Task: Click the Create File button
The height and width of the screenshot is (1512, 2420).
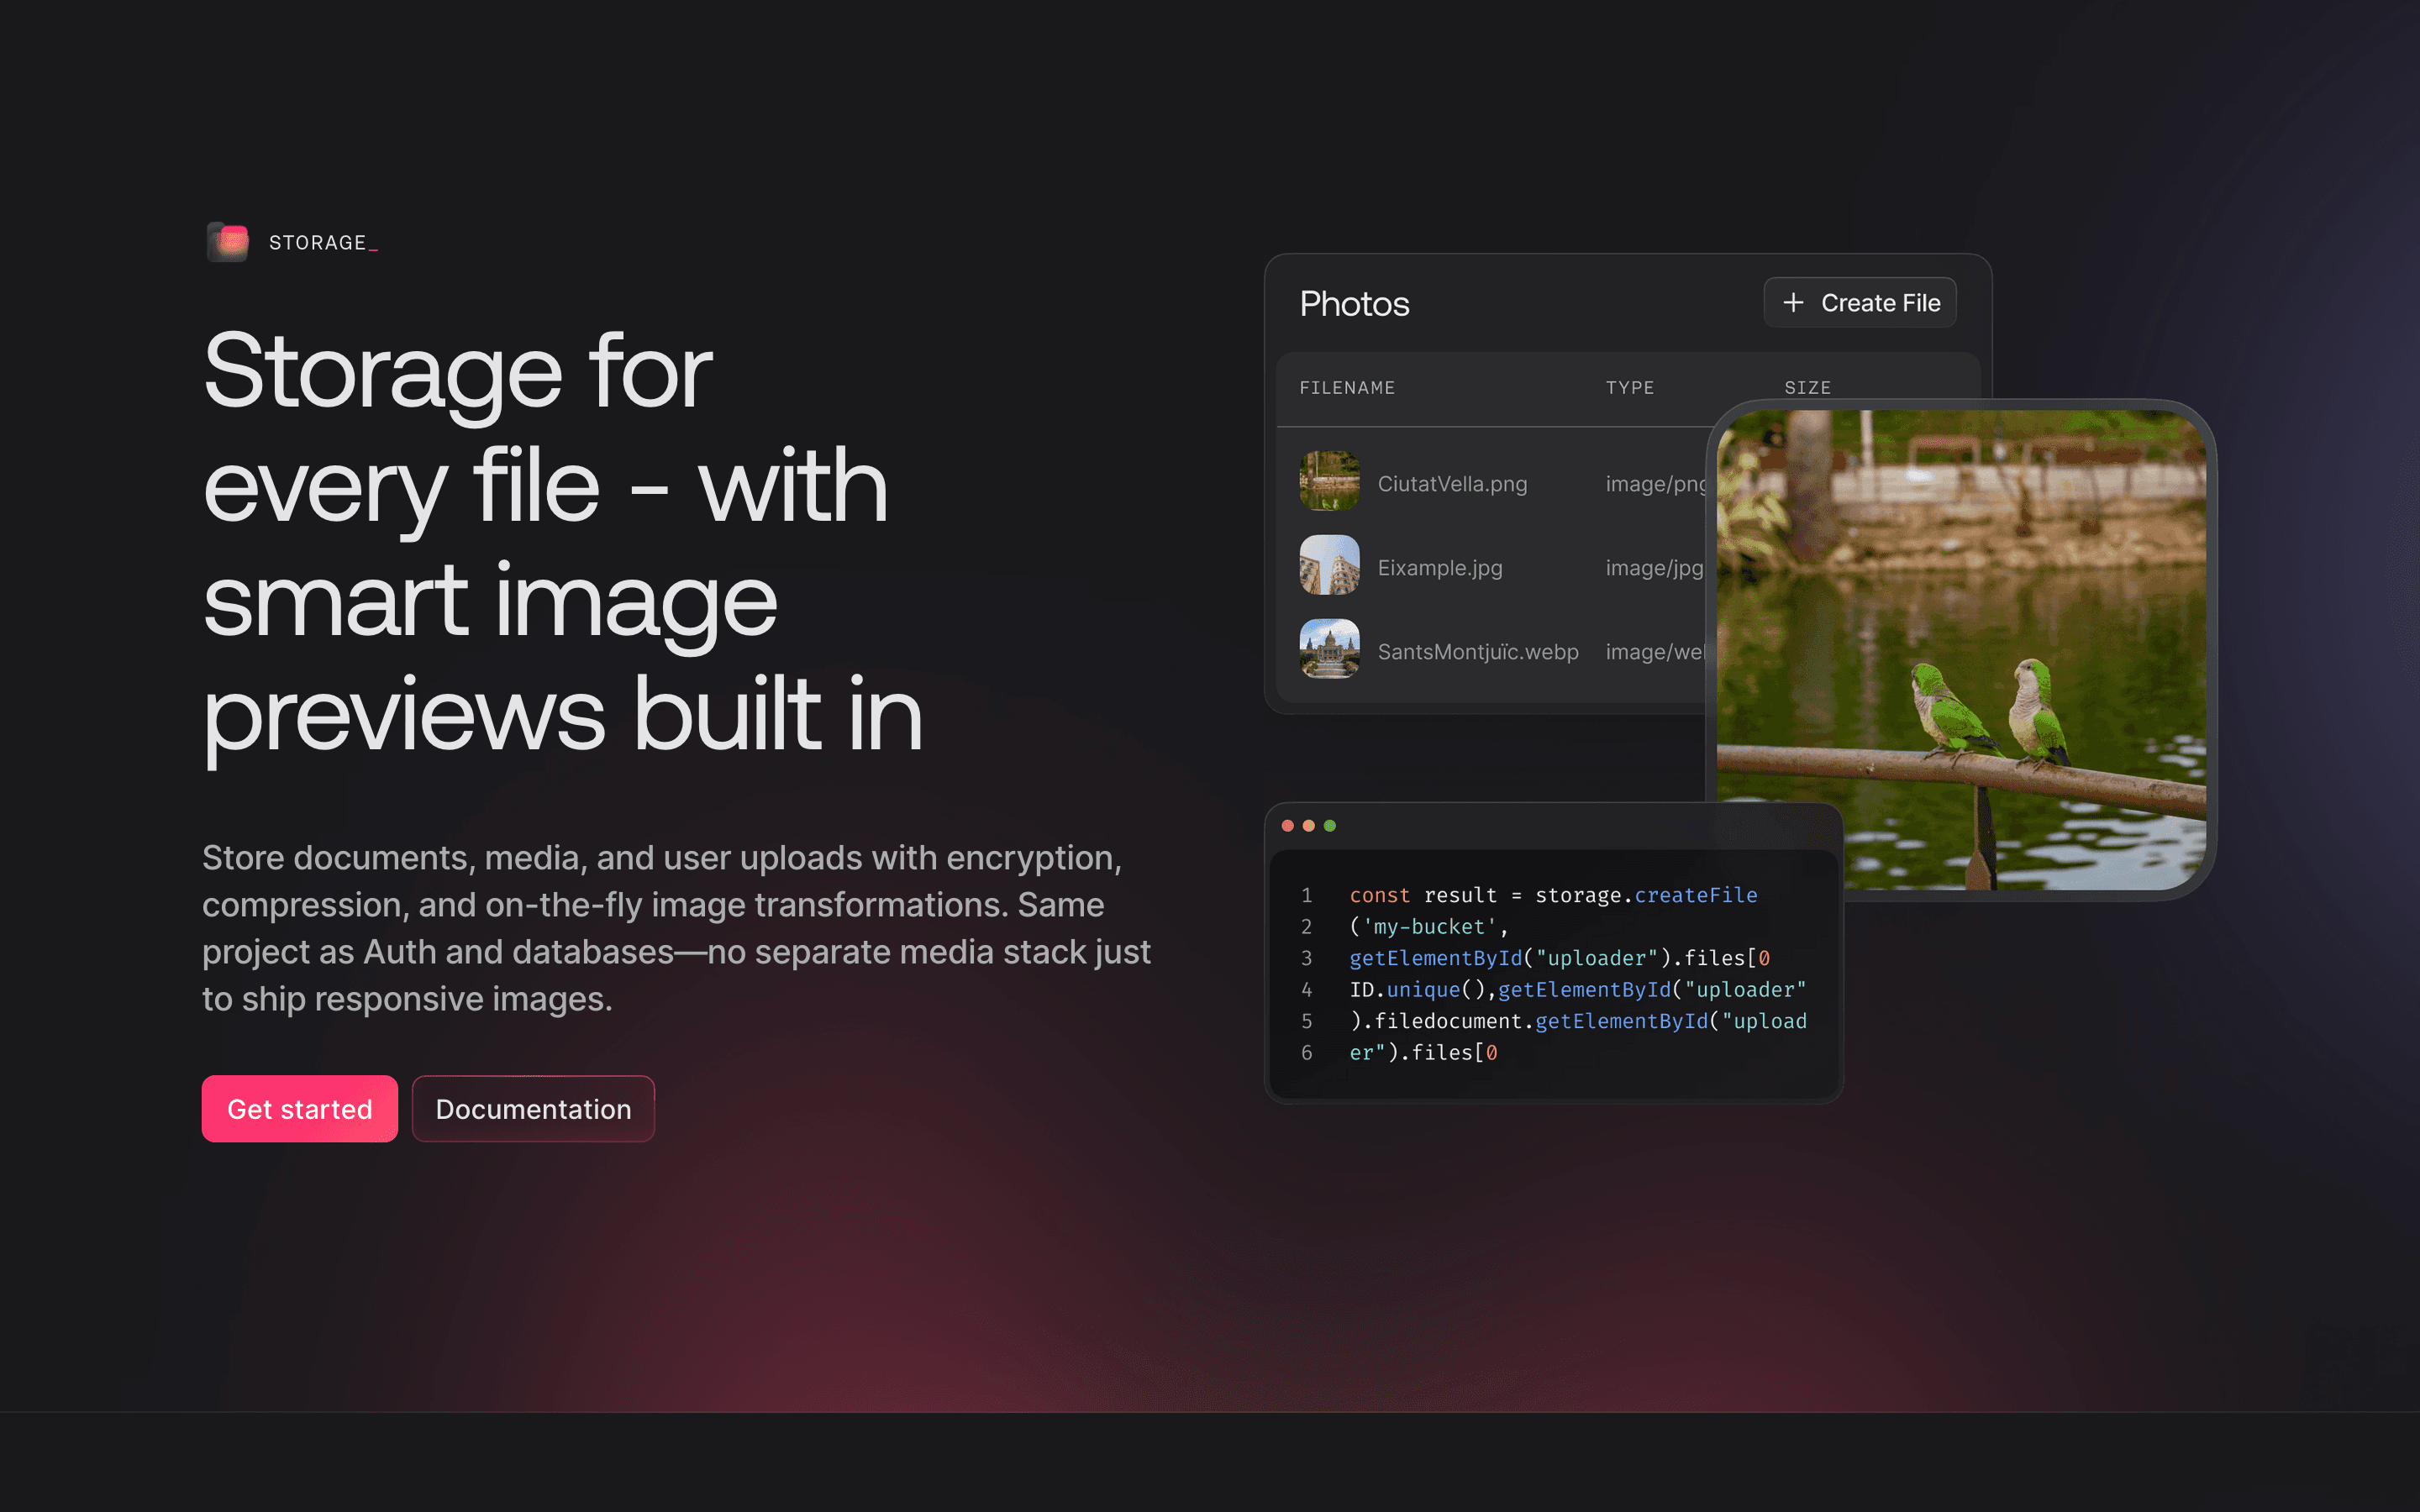Action: point(1860,302)
